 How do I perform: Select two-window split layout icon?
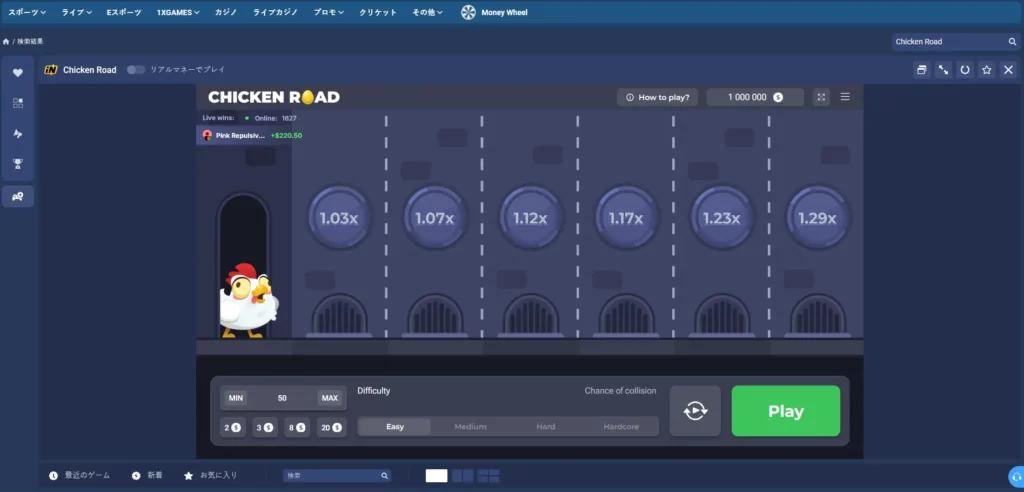462,476
